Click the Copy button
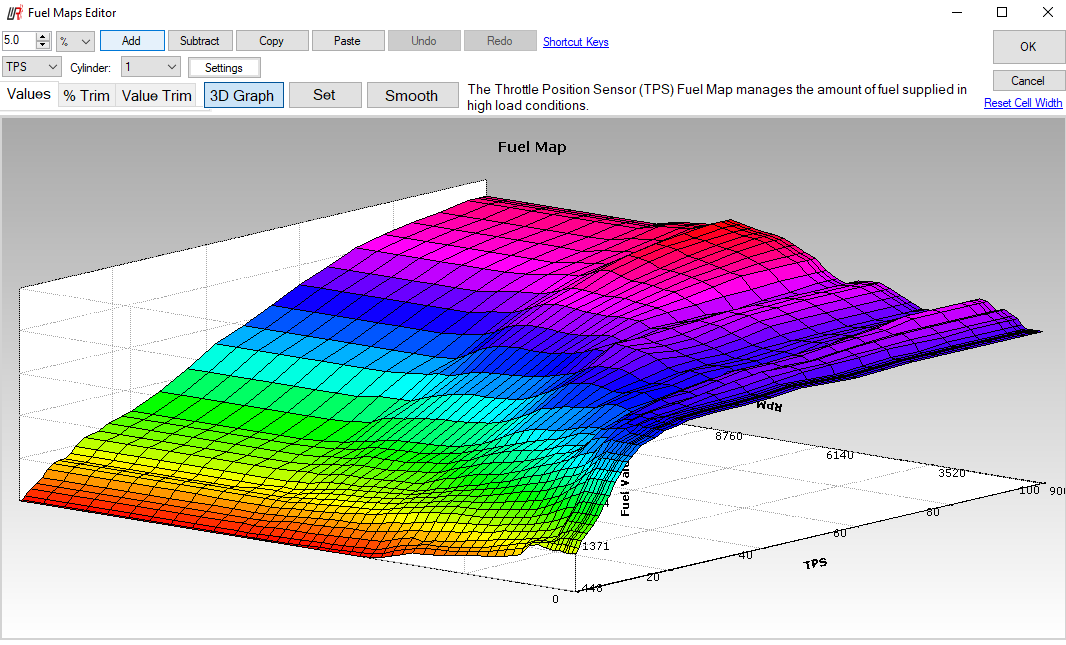1066x645 pixels. [271, 41]
